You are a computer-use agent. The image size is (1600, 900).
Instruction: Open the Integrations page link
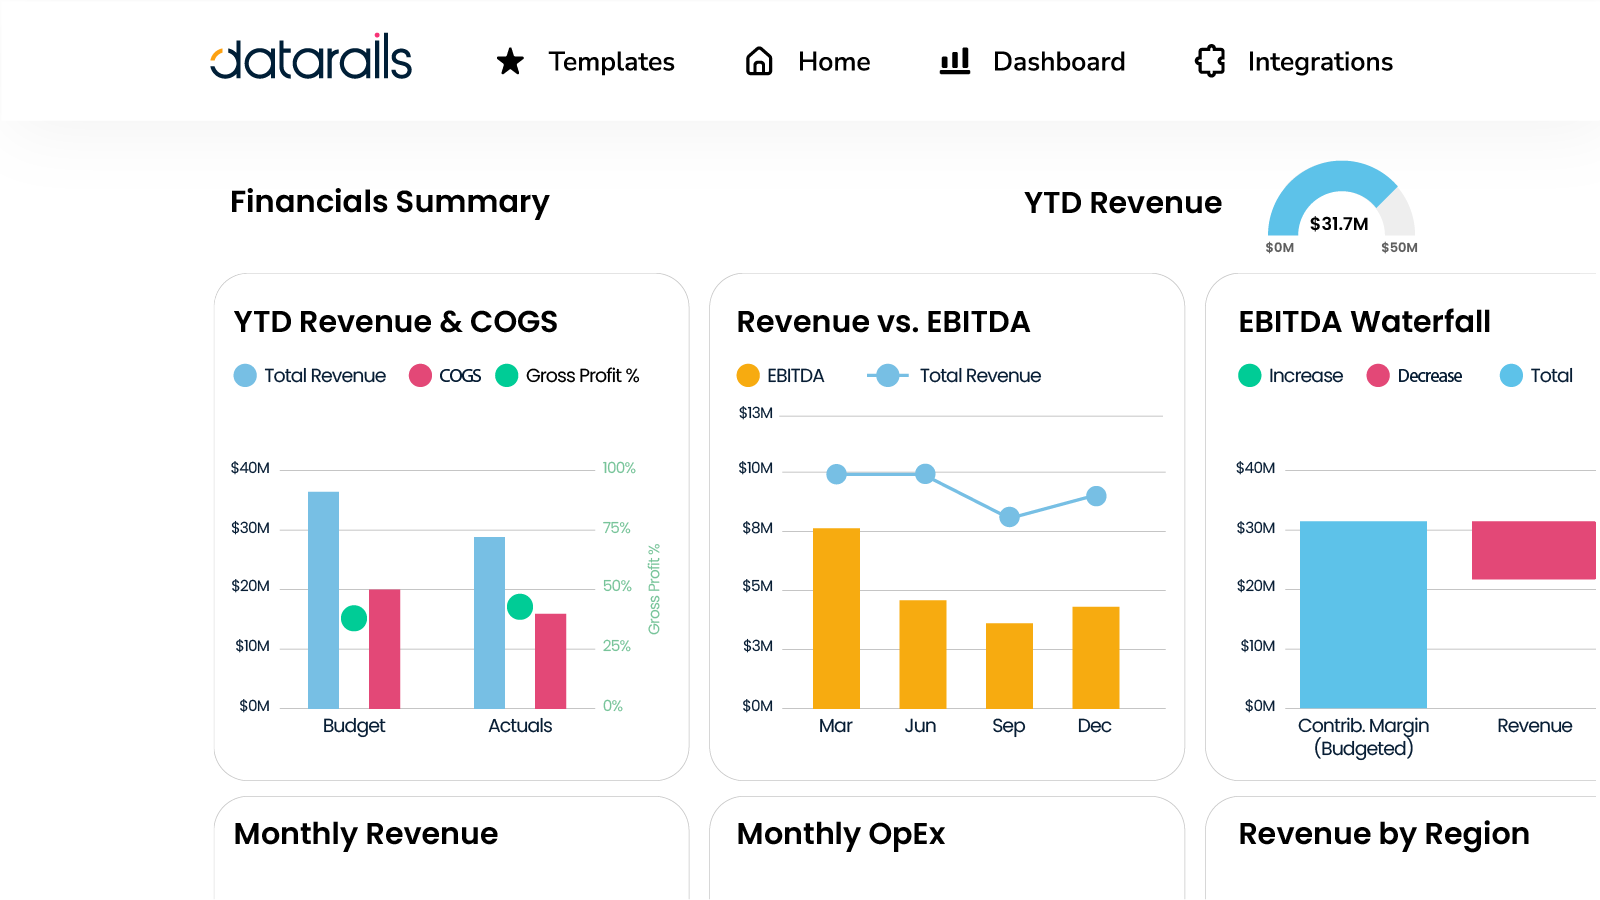click(x=1320, y=62)
